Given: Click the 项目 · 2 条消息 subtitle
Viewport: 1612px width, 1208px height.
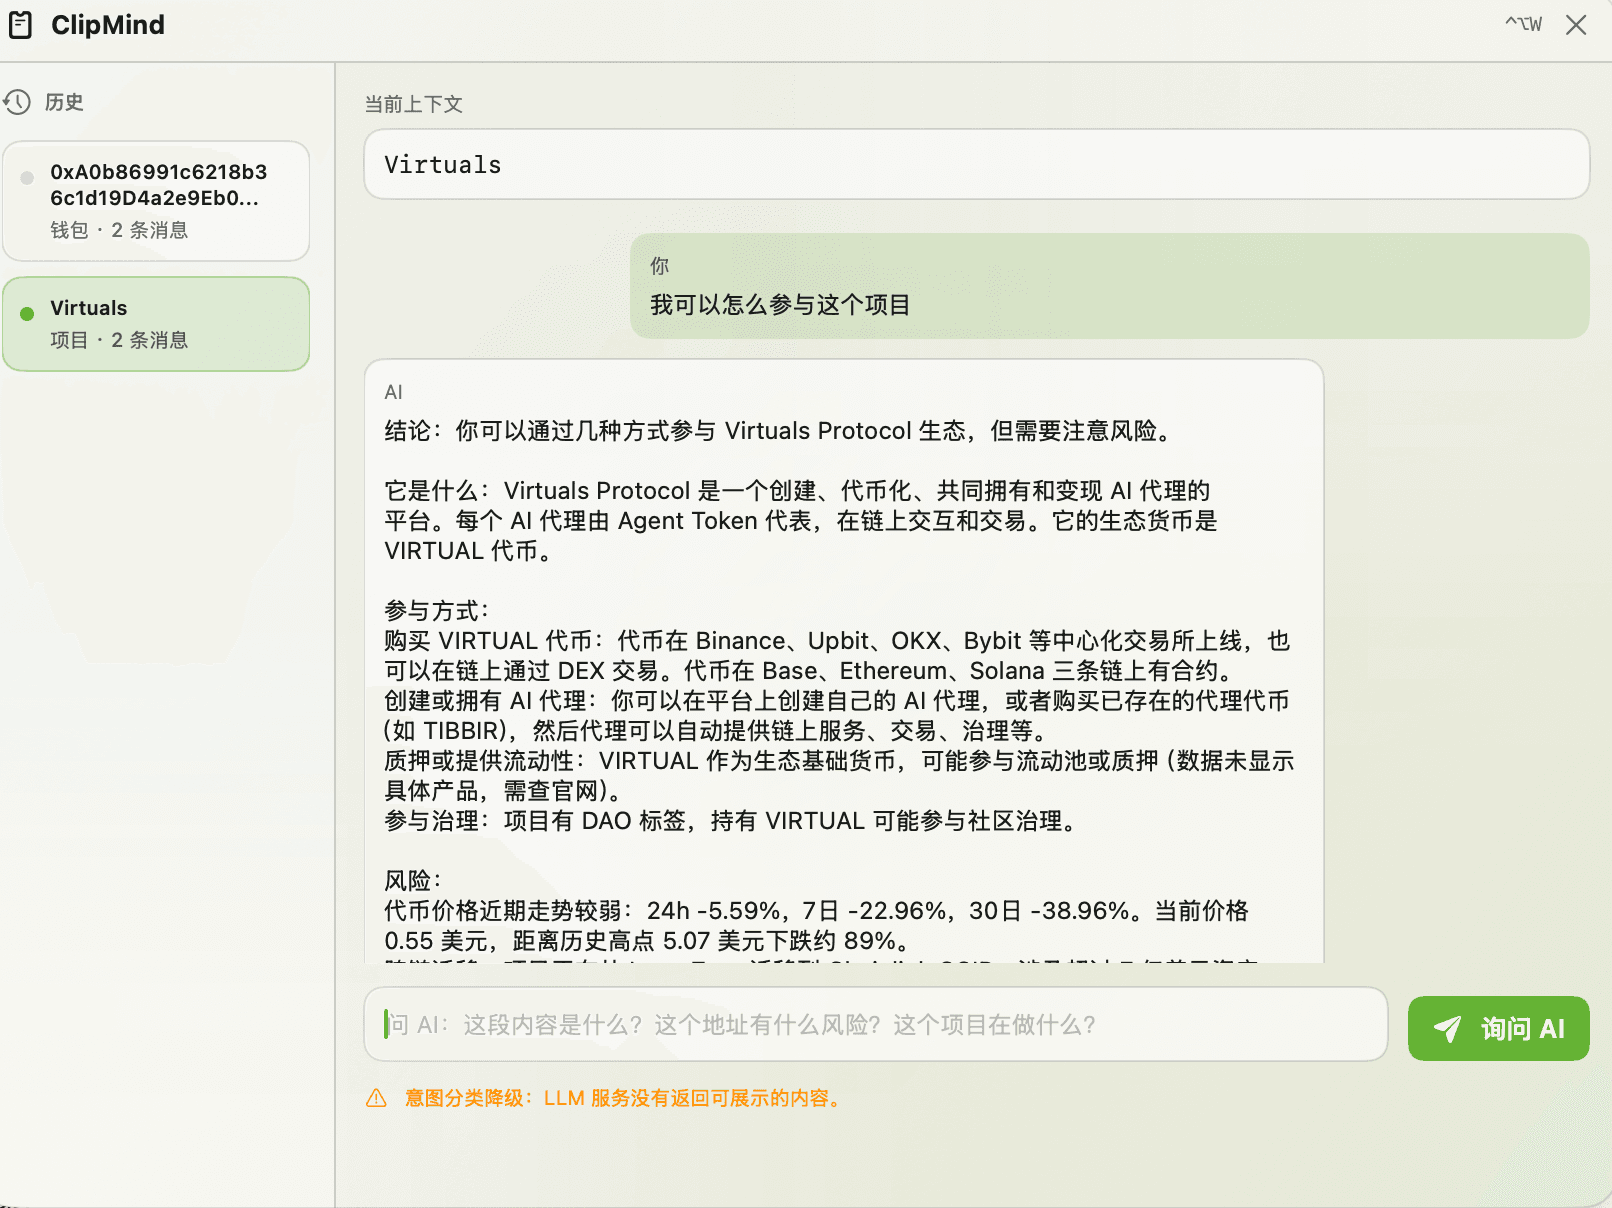Looking at the screenshot, I should [119, 340].
